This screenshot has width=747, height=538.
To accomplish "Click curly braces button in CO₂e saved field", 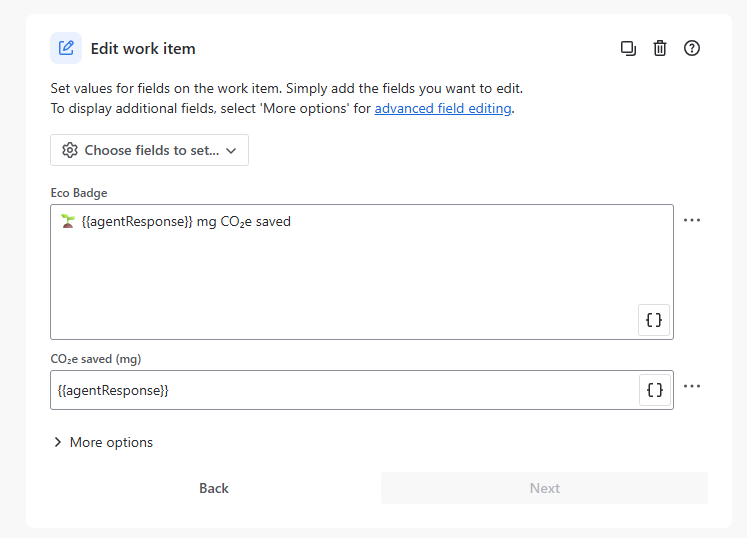I will tap(654, 390).
